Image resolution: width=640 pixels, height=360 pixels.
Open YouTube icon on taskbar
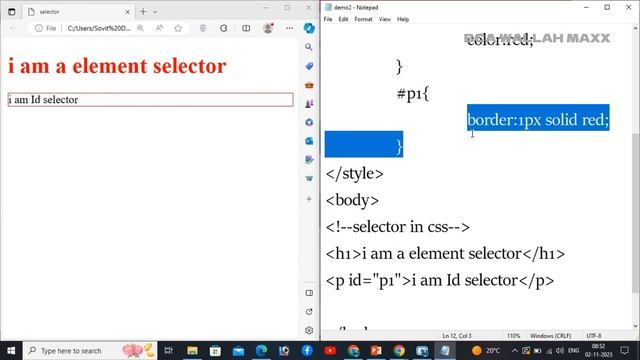coord(330,351)
